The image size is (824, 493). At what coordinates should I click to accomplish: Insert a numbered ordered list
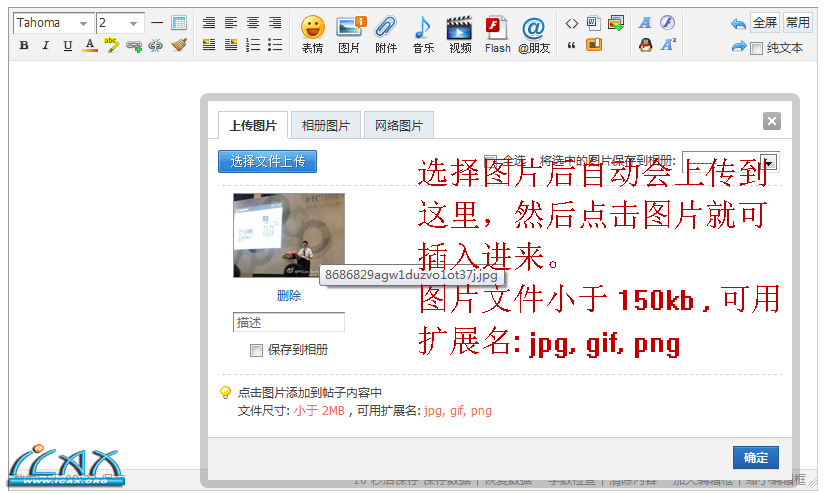pos(253,45)
